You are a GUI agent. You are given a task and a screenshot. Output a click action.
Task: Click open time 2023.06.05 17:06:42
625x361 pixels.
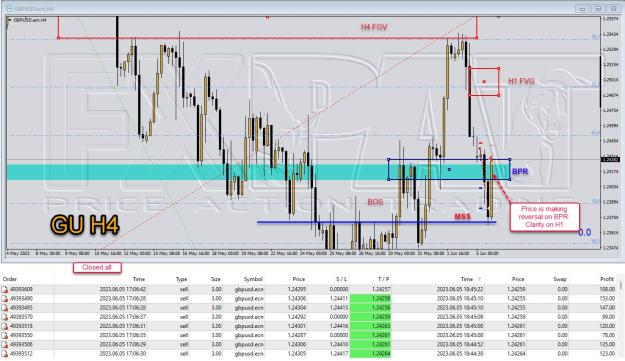click(x=122, y=290)
